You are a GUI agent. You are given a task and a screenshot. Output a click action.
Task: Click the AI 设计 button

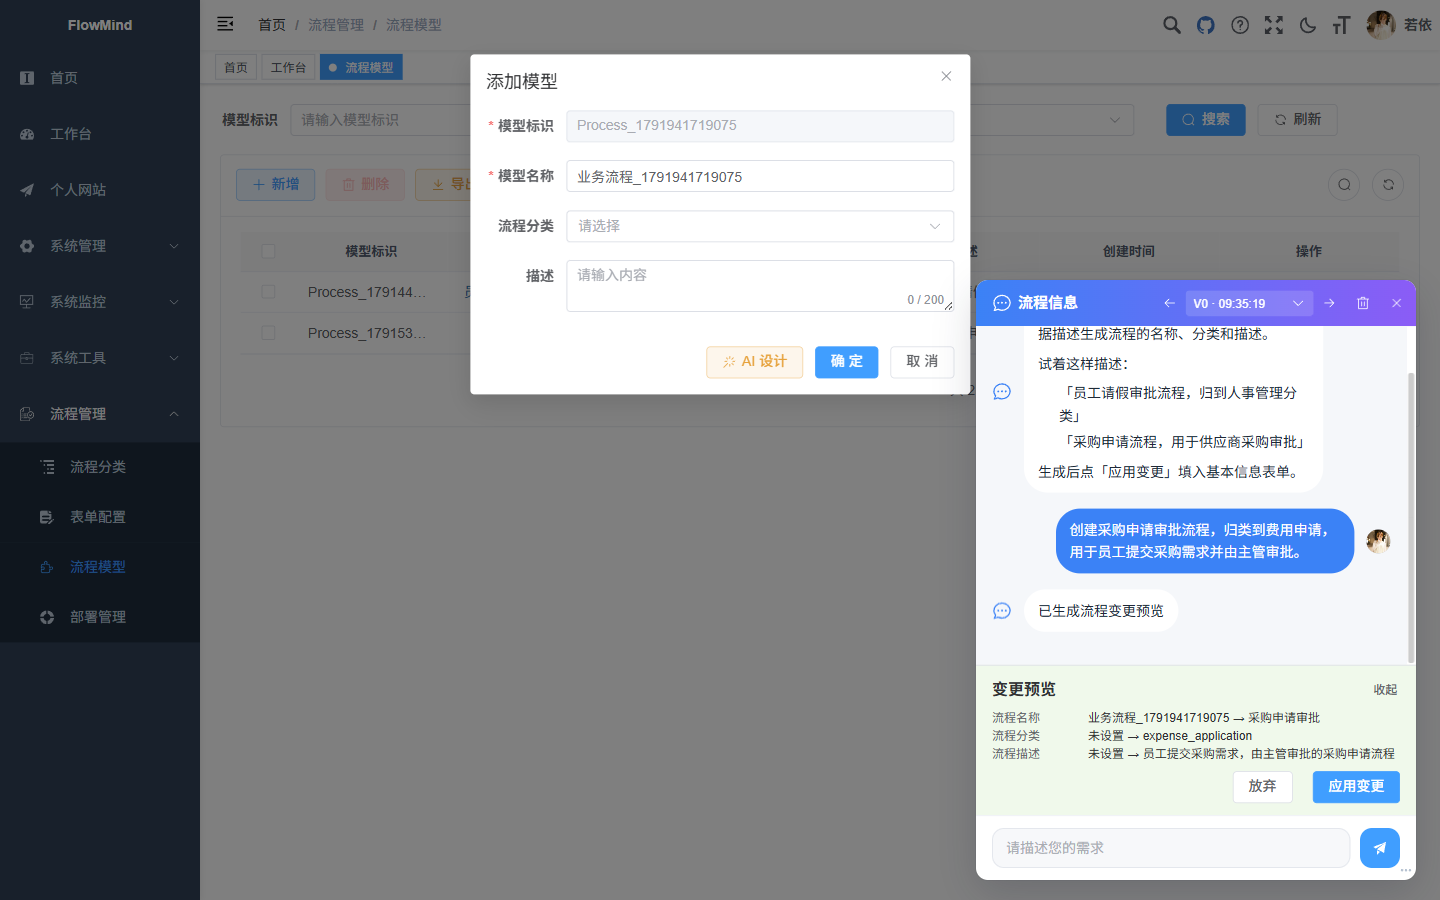point(754,362)
